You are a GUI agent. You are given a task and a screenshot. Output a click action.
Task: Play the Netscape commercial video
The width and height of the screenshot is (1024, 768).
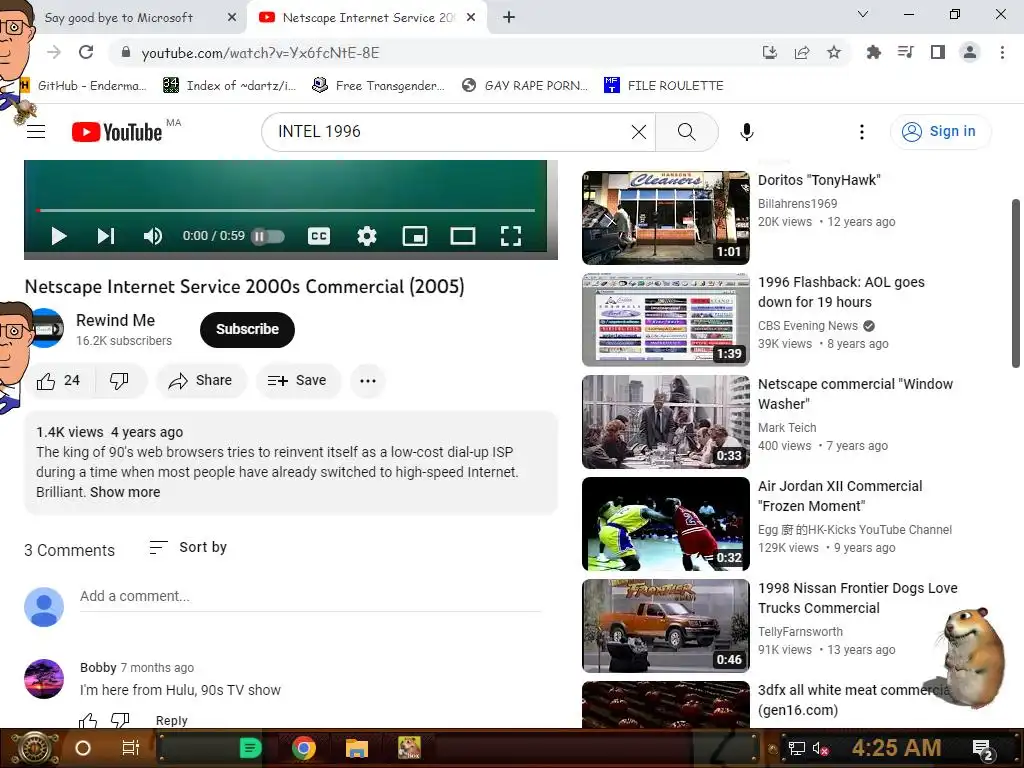tap(59, 236)
